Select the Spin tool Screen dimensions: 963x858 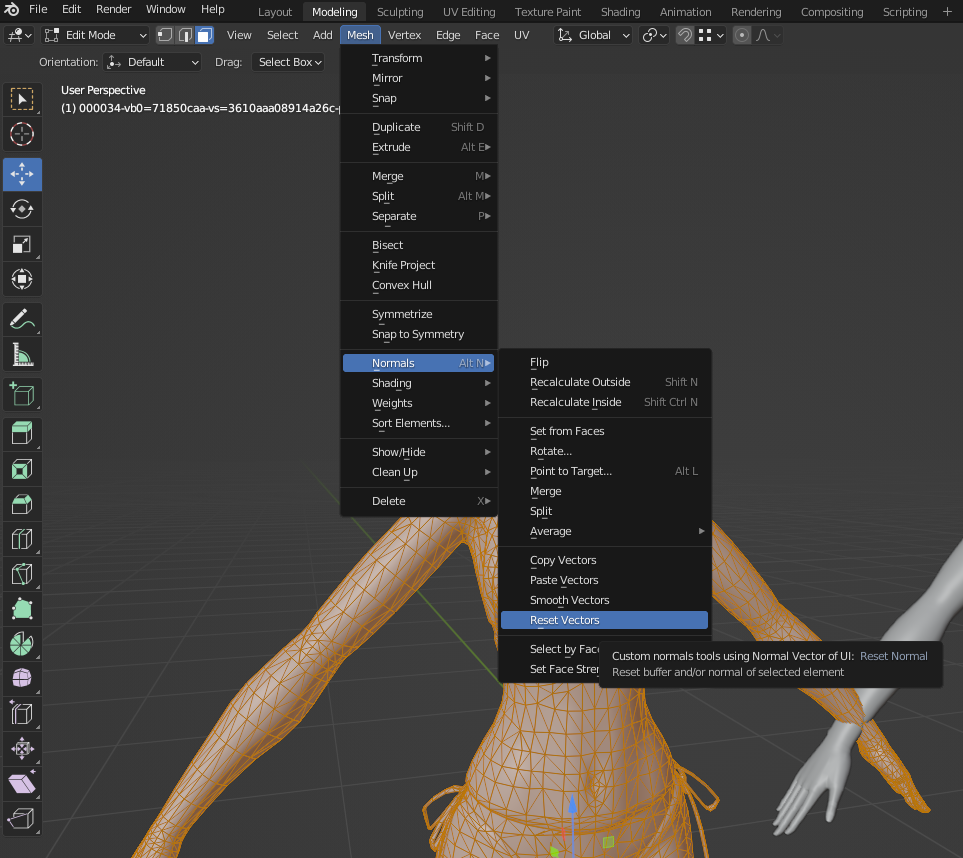22,644
